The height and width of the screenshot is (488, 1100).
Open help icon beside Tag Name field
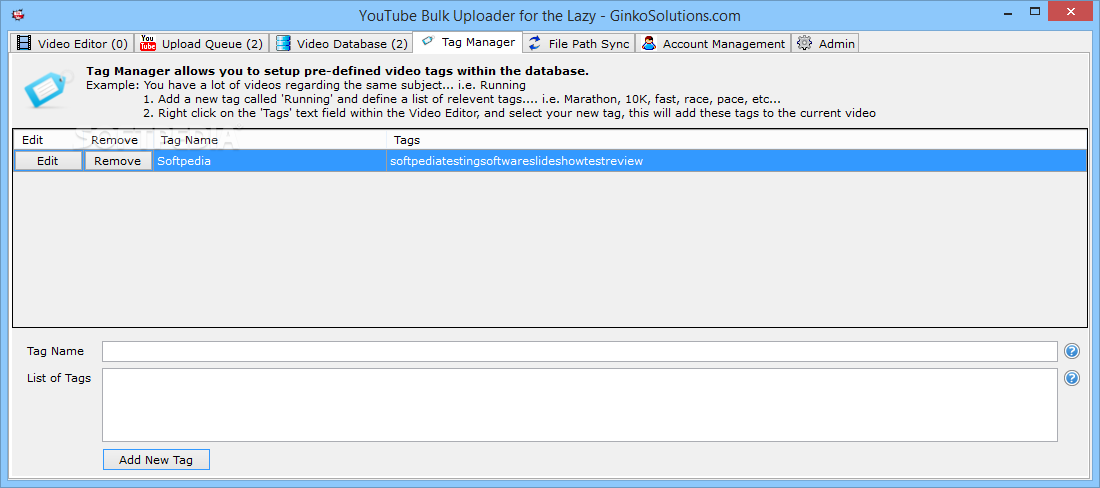[x=1071, y=351]
